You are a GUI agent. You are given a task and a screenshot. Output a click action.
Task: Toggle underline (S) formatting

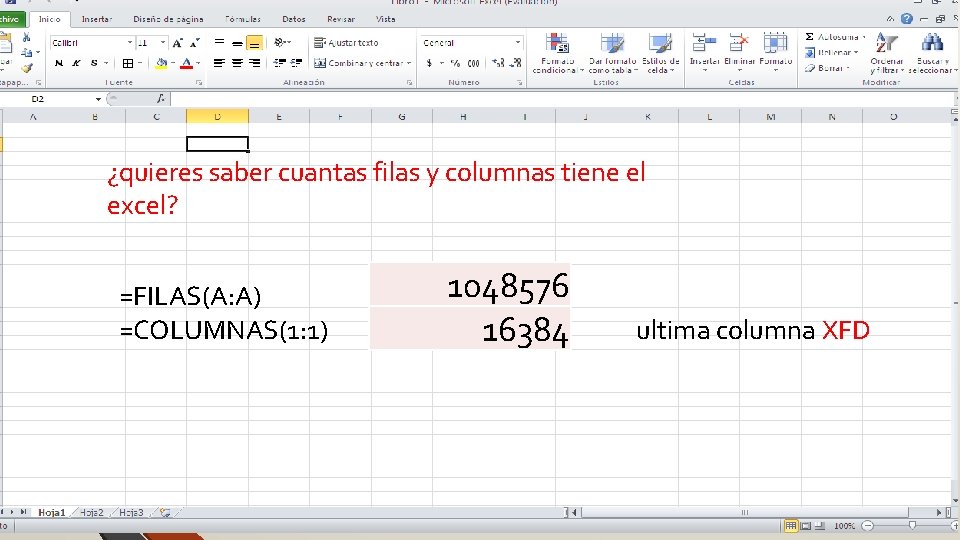point(94,63)
